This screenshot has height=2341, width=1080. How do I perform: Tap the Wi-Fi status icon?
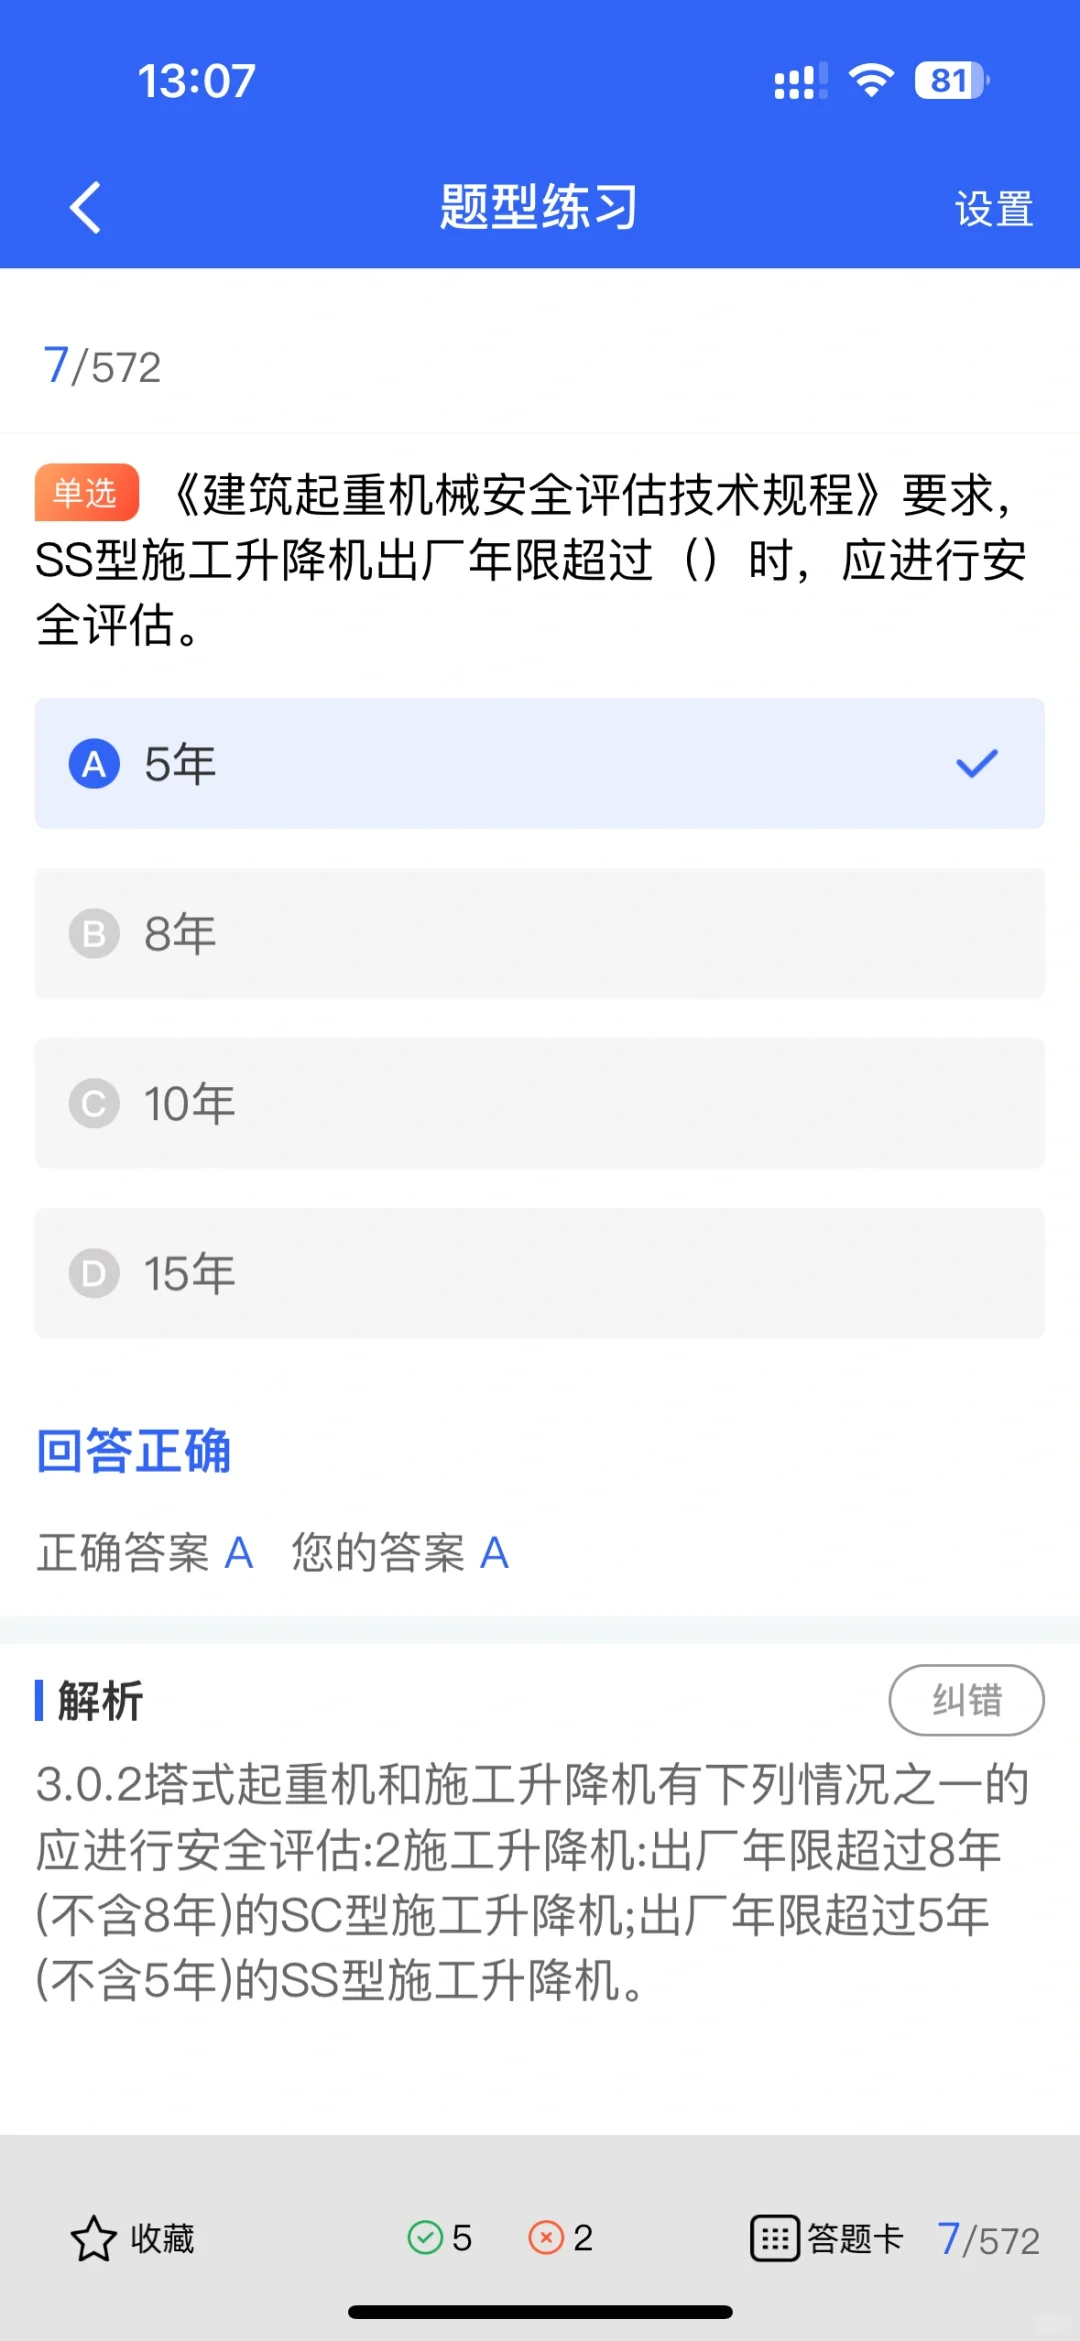pos(871,81)
